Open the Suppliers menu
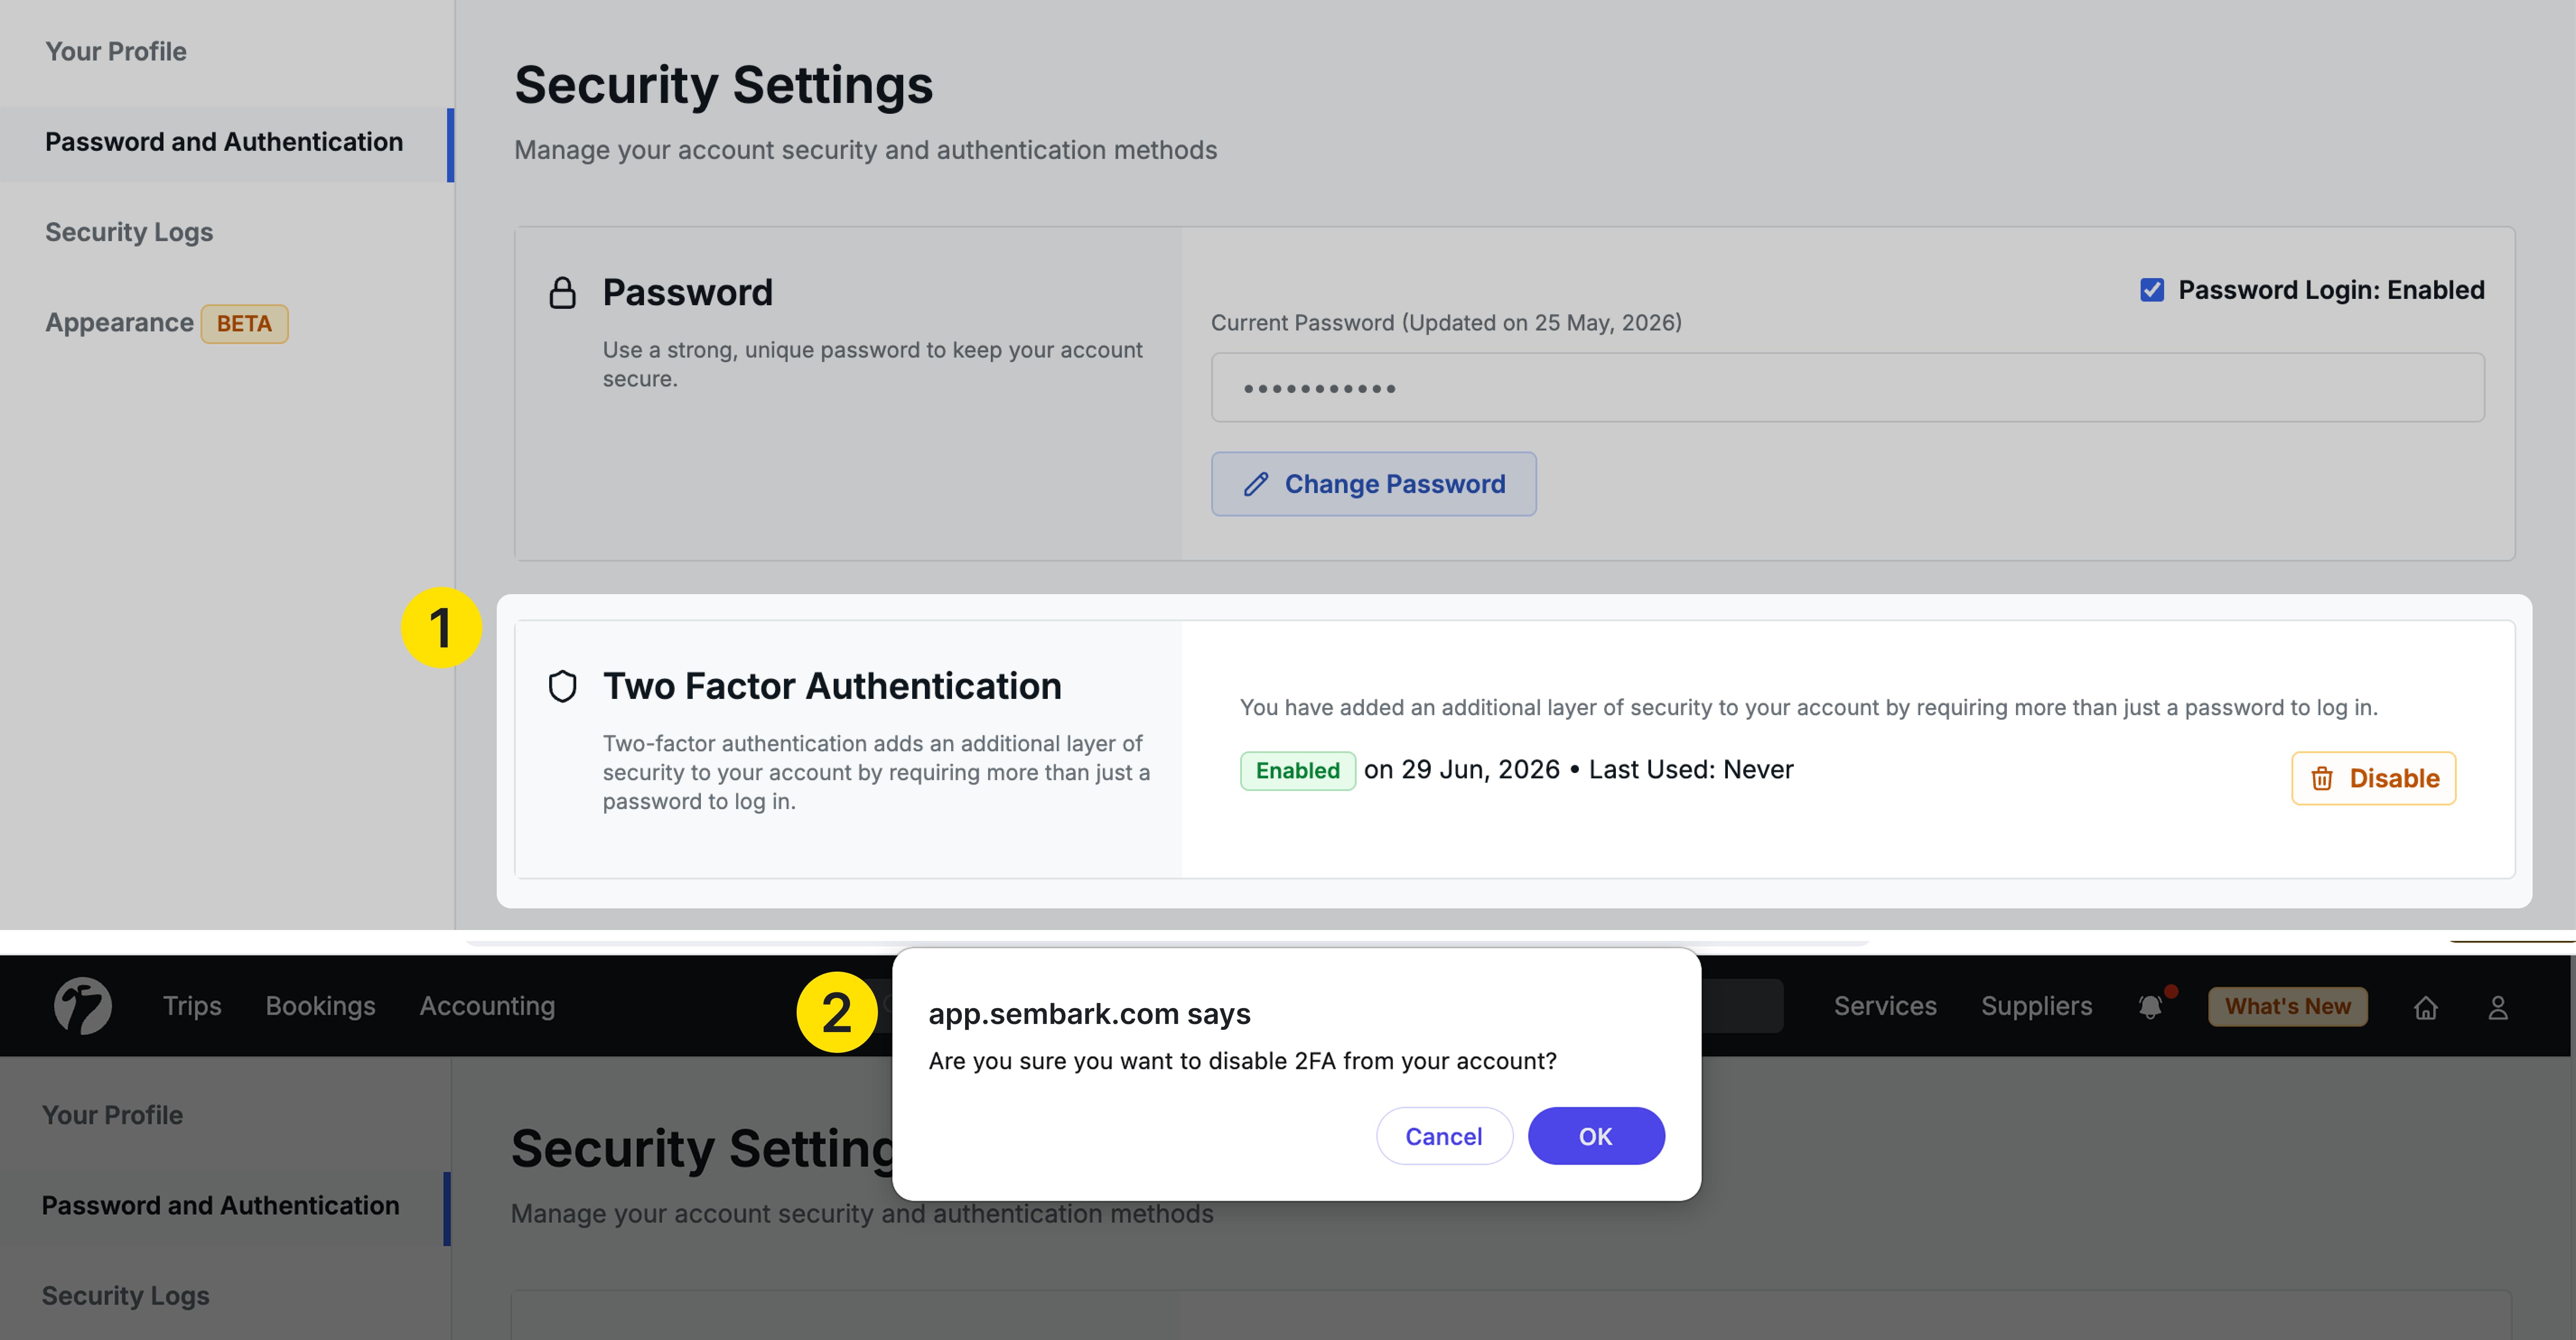This screenshot has height=1340, width=2576. pos(2036,1006)
